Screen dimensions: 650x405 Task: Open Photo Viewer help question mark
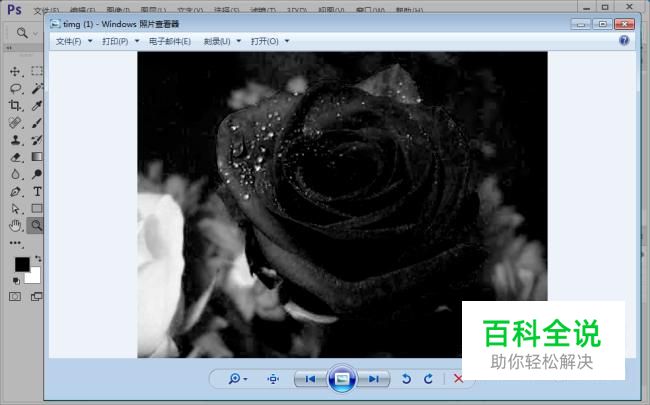[x=624, y=41]
